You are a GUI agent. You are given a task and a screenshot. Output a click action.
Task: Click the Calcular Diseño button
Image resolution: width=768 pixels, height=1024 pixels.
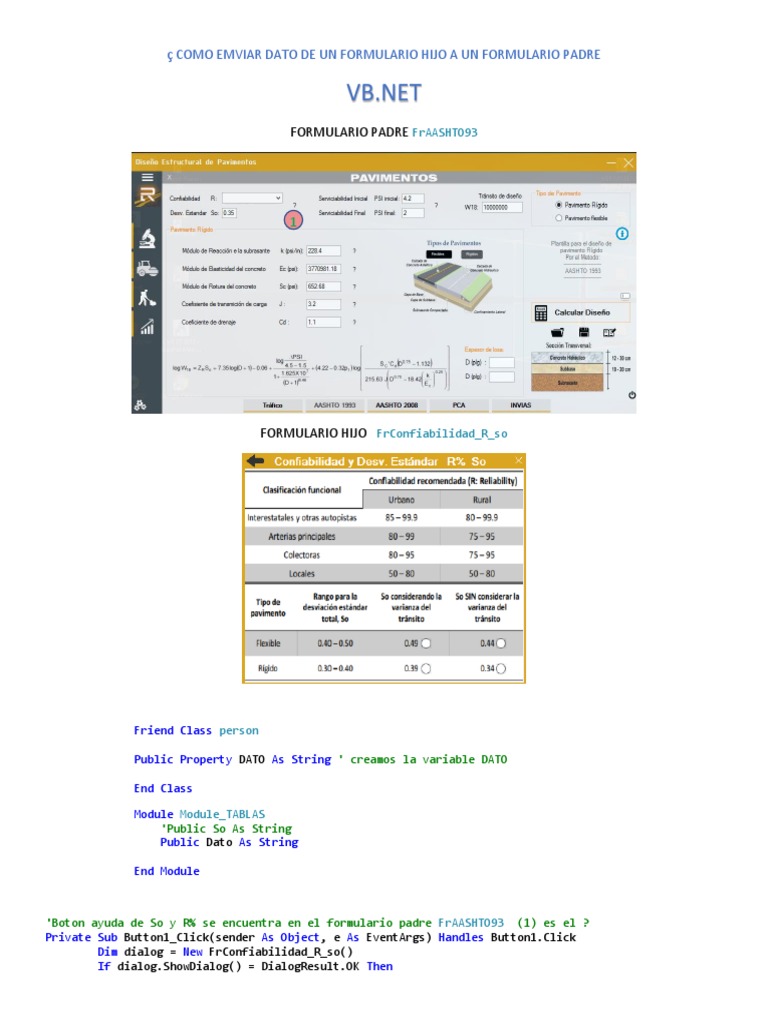tap(581, 313)
